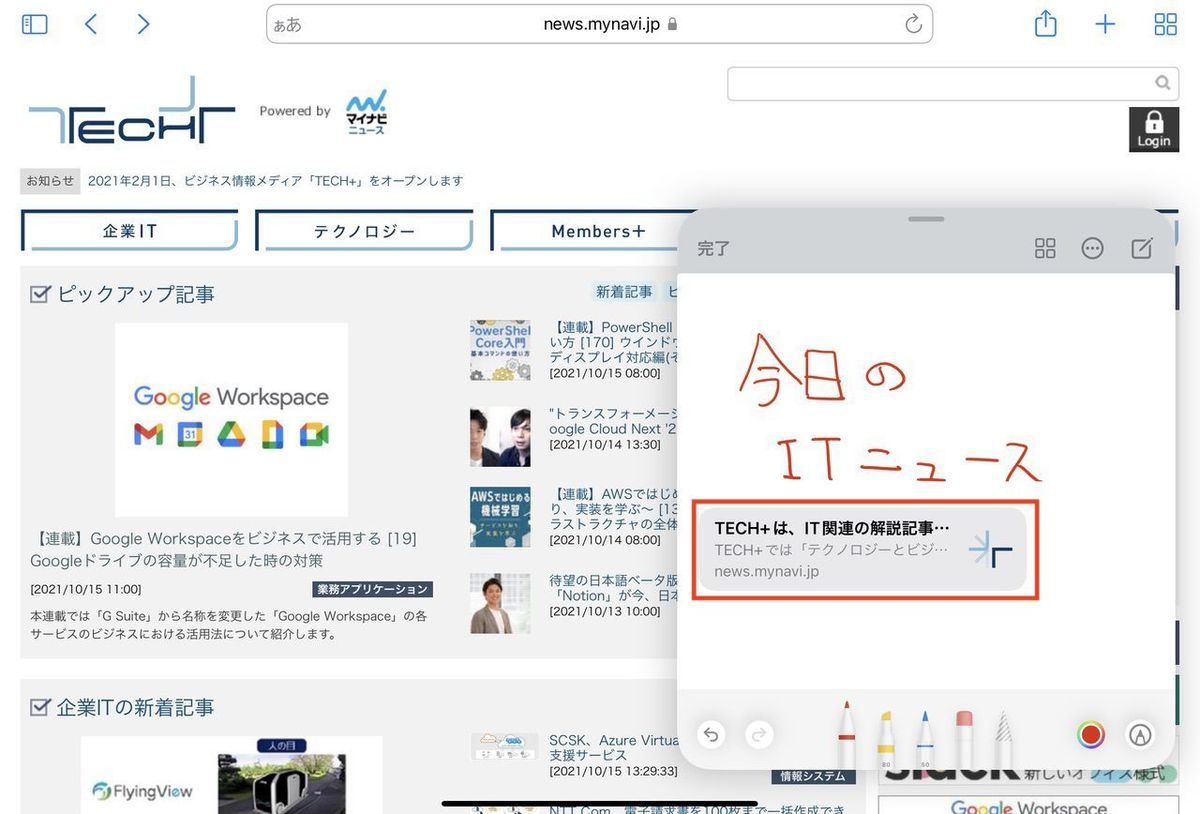This screenshot has width=1200, height=814.
Task: Select the 企業IT navigation tab
Action: point(130,231)
